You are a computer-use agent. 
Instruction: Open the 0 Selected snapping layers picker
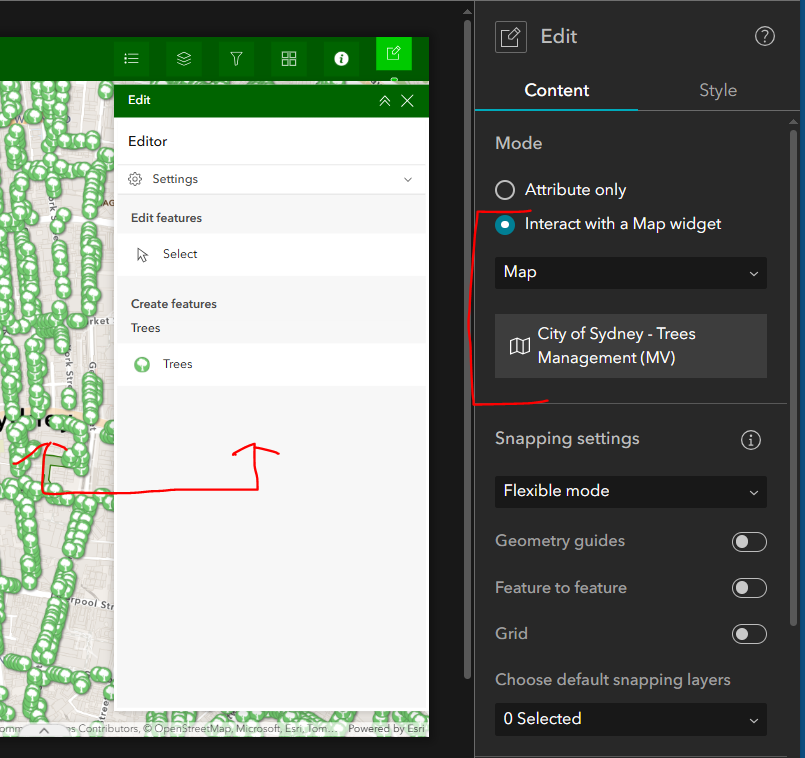point(630,719)
